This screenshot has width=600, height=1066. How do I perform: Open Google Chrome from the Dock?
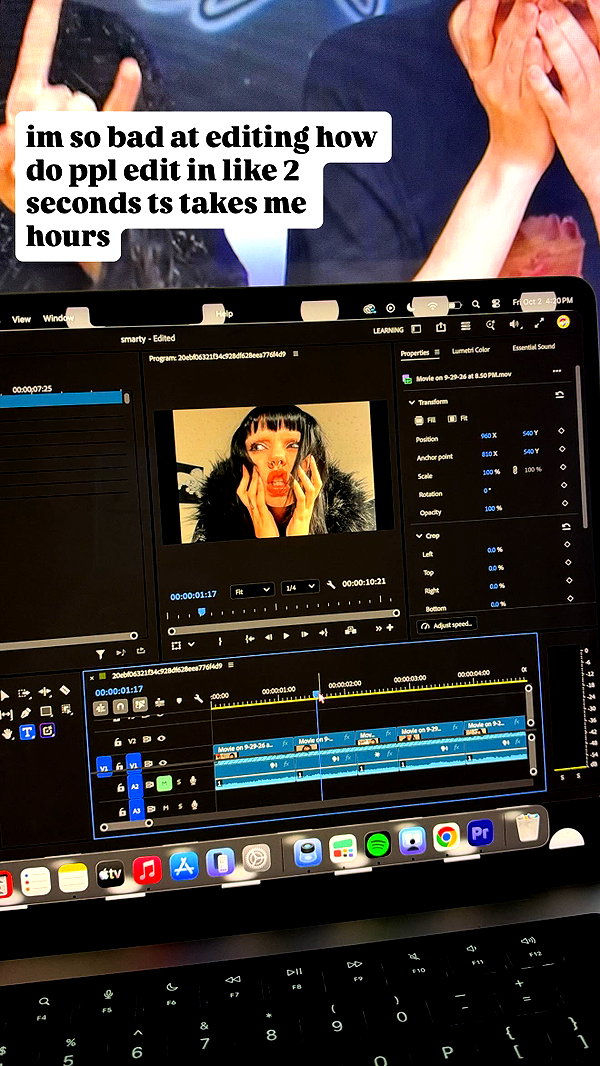click(x=446, y=836)
